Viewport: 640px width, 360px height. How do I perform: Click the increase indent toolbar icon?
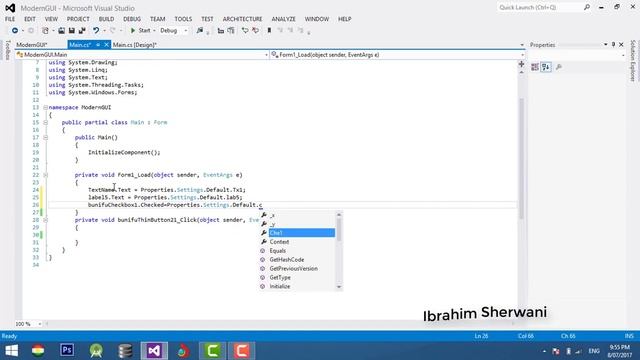click(x=231, y=31)
